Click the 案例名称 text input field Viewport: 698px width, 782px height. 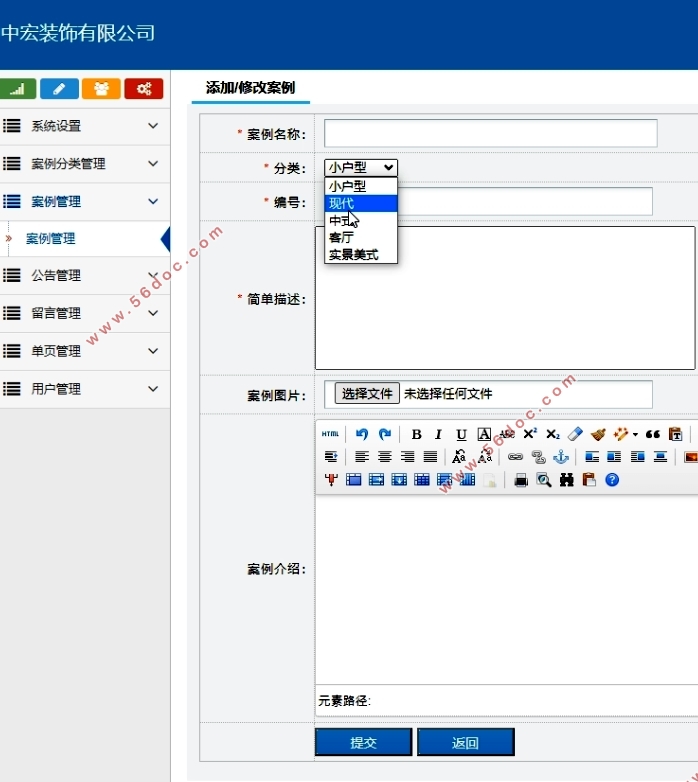tap(490, 133)
